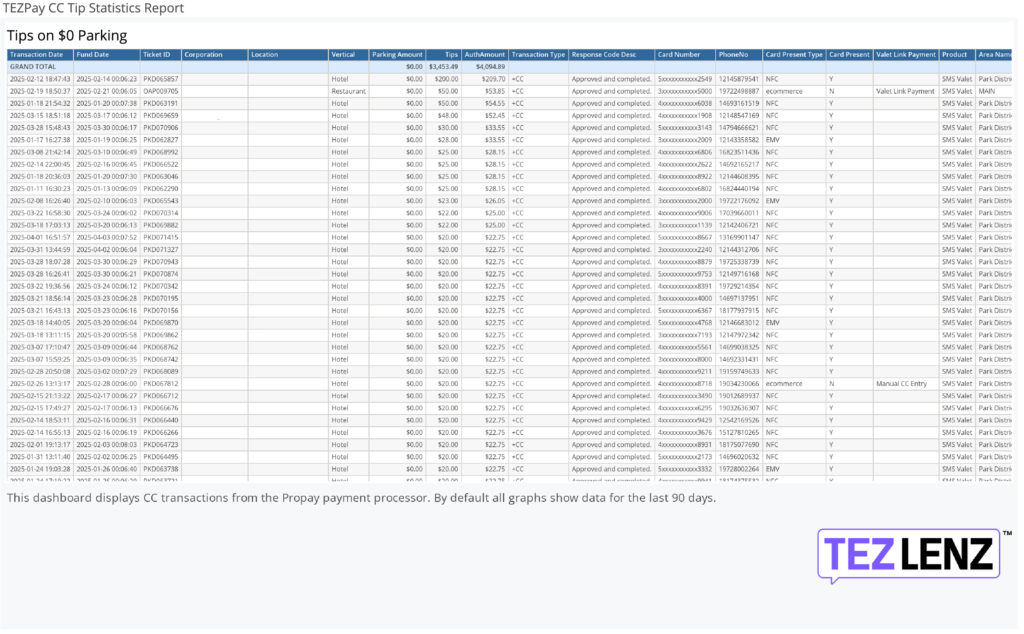Click transaction date 2025-04-01 16:51:57
The height and width of the screenshot is (634, 1024).
tap(40, 238)
